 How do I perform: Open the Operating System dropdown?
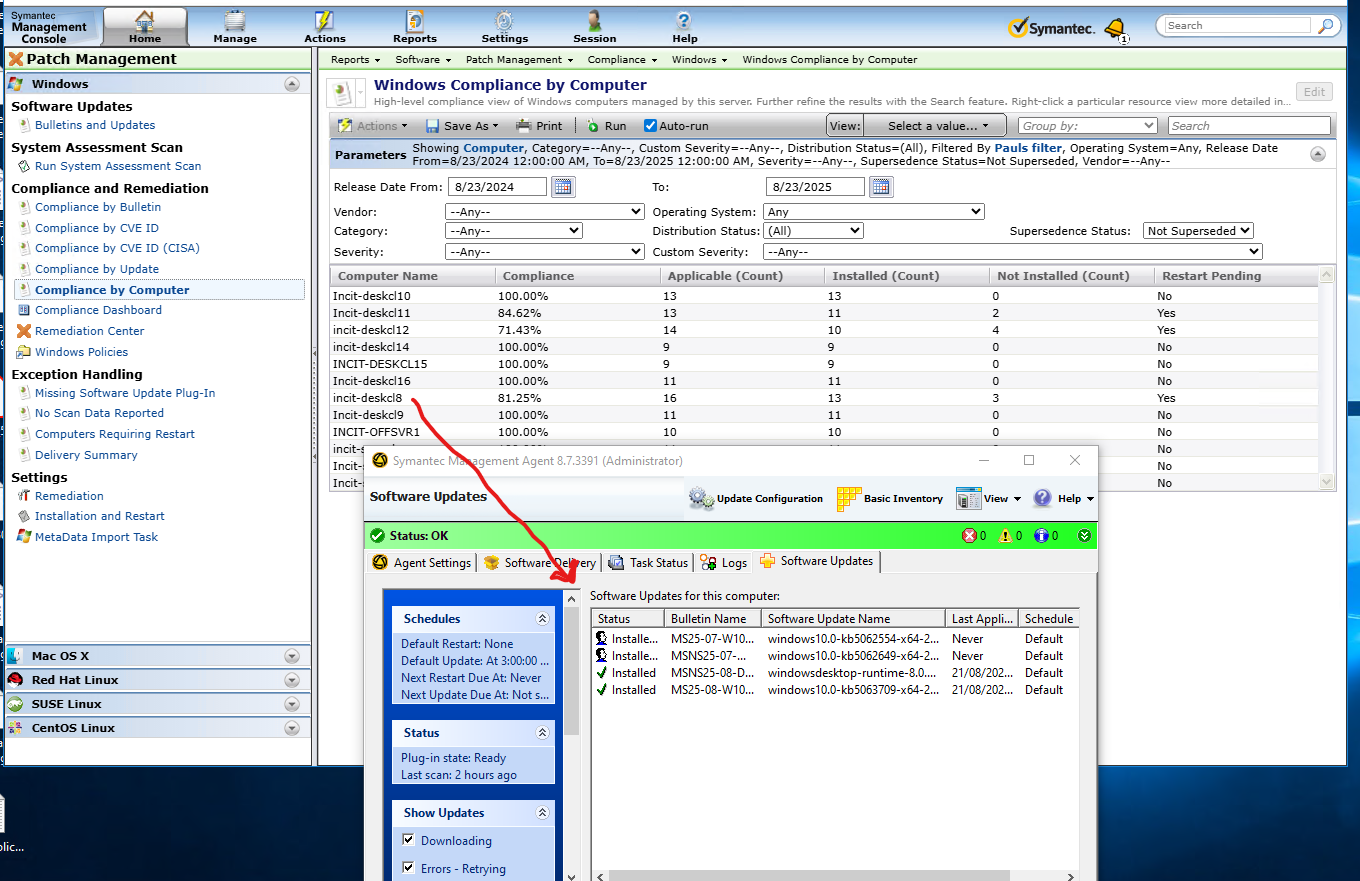[873, 212]
